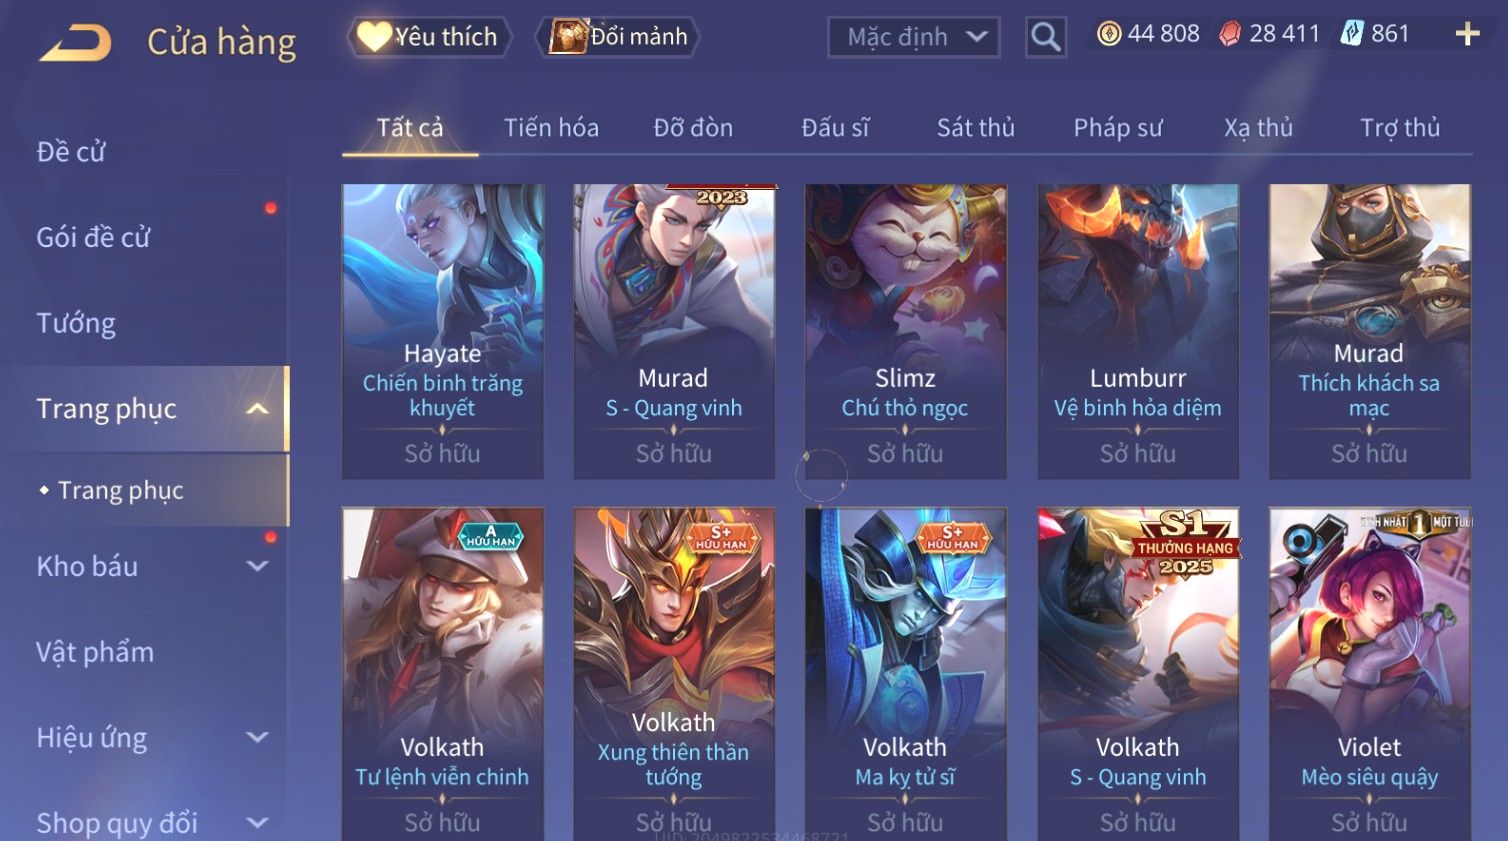Screen dimensions: 1508x841
Task: Click the blue voucher currency icon
Action: coord(1352,34)
